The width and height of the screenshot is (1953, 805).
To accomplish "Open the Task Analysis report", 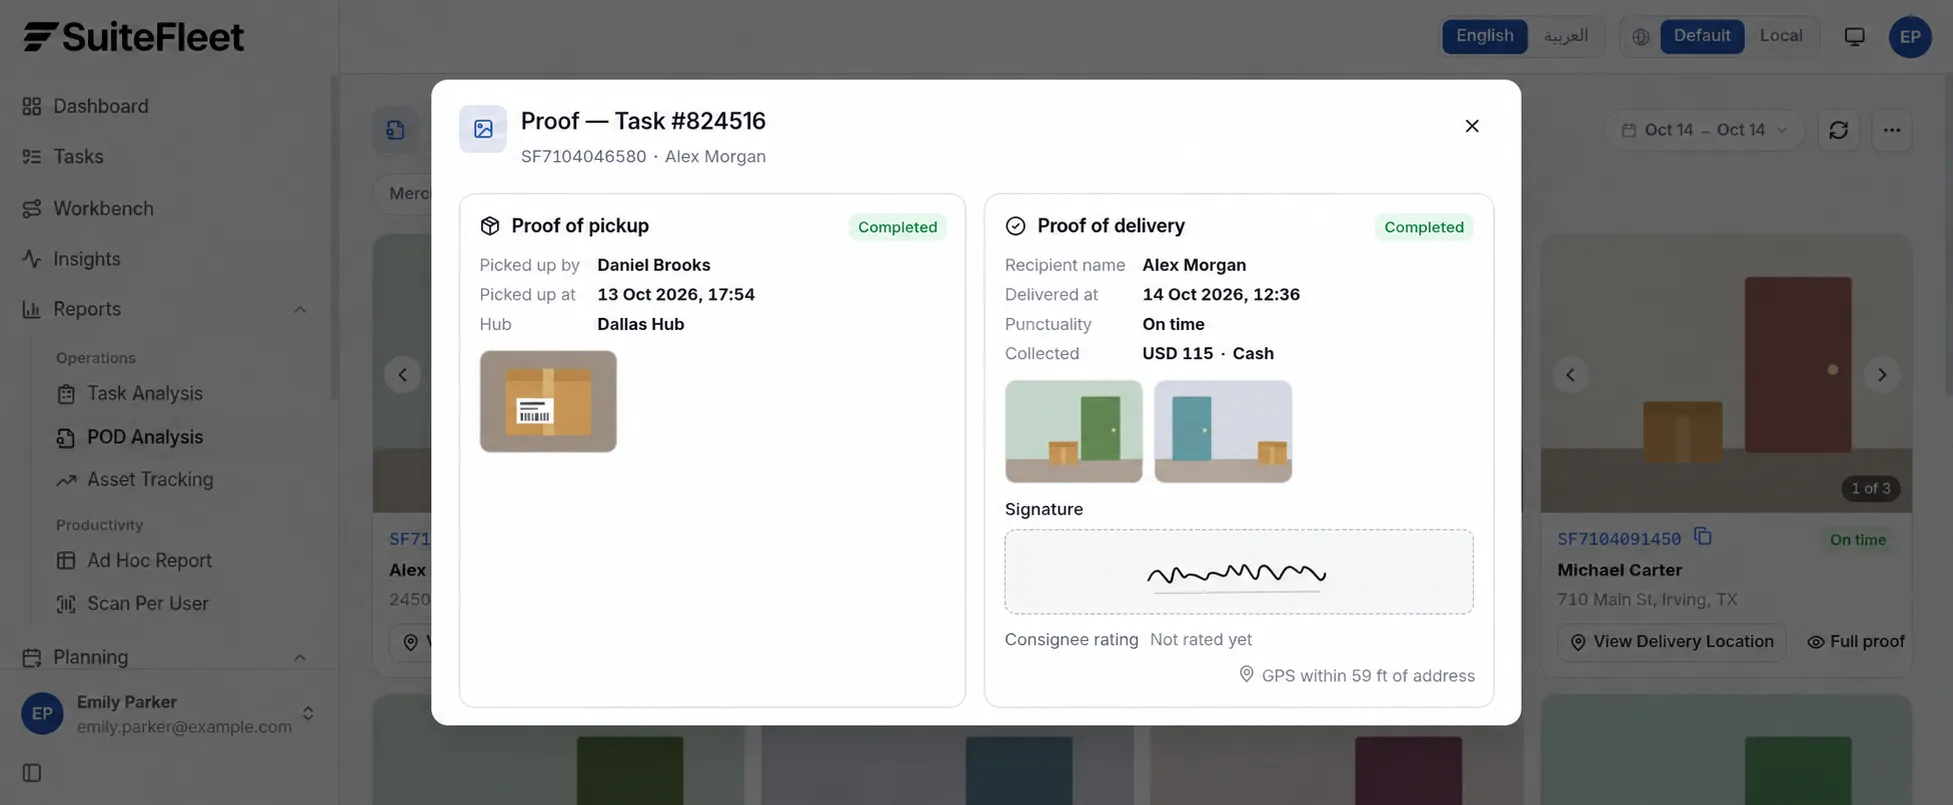I will pyautogui.click(x=144, y=394).
